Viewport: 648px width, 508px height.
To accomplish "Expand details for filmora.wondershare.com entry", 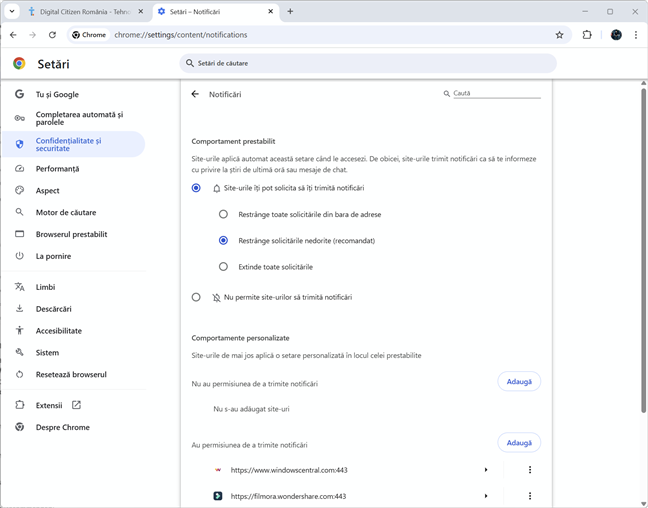I will click(486, 496).
